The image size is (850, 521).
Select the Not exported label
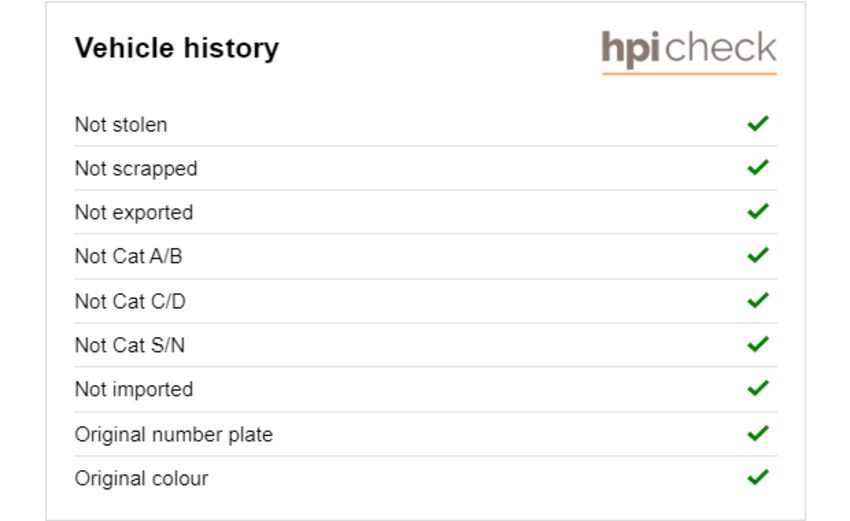pyautogui.click(x=134, y=213)
